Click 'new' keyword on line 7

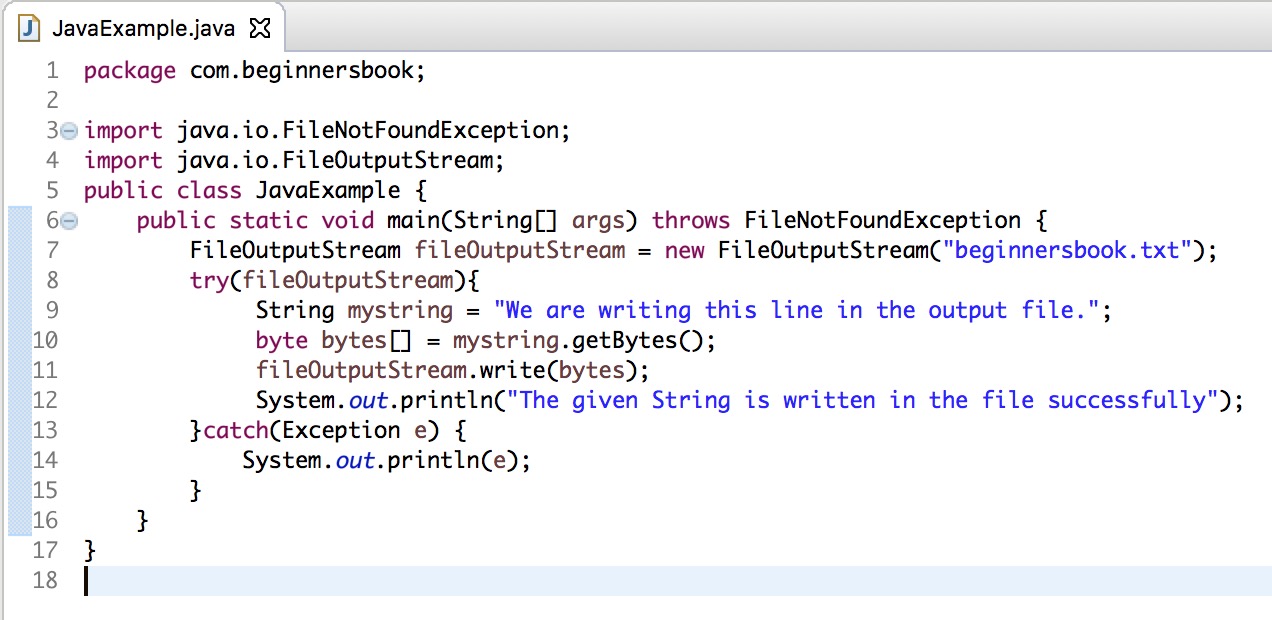click(x=684, y=251)
